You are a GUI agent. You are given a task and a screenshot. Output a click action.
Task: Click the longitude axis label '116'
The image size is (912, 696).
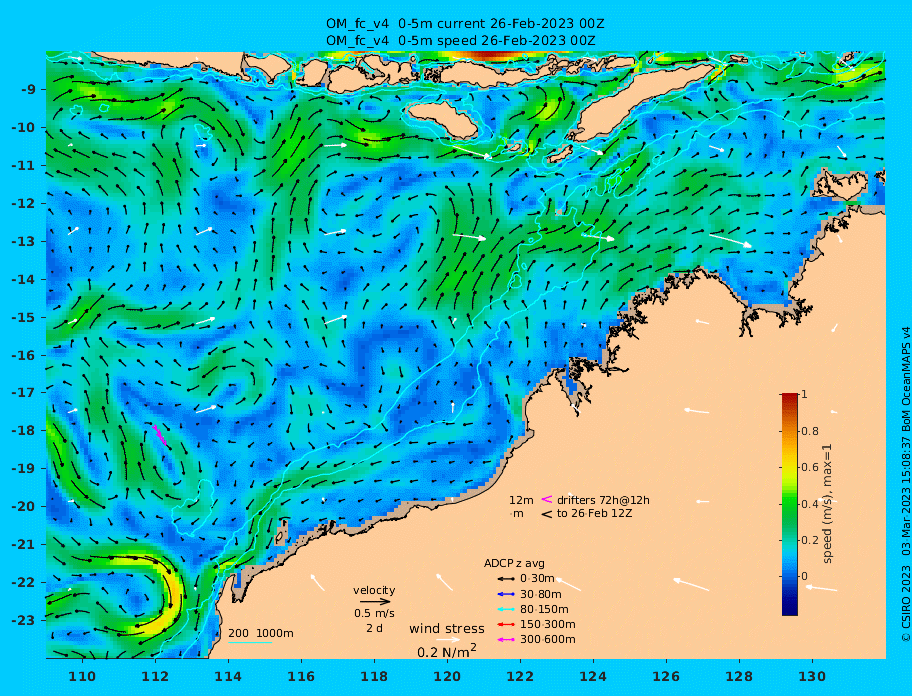tap(301, 676)
